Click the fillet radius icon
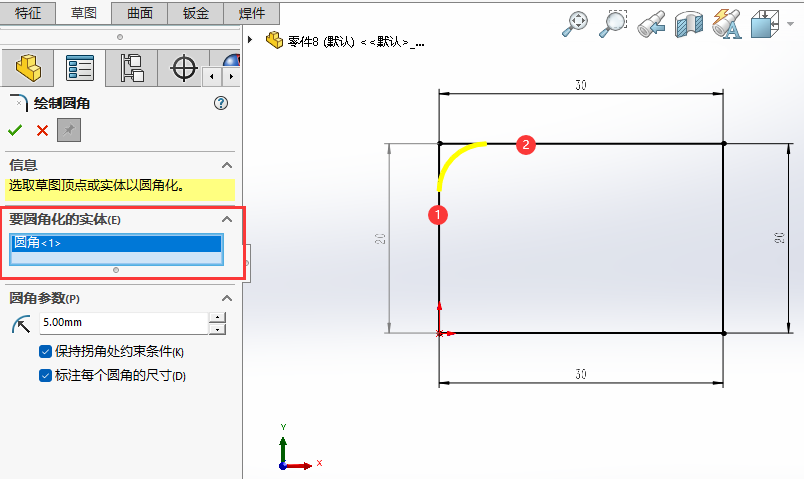The height and width of the screenshot is (479, 804). tap(21, 324)
